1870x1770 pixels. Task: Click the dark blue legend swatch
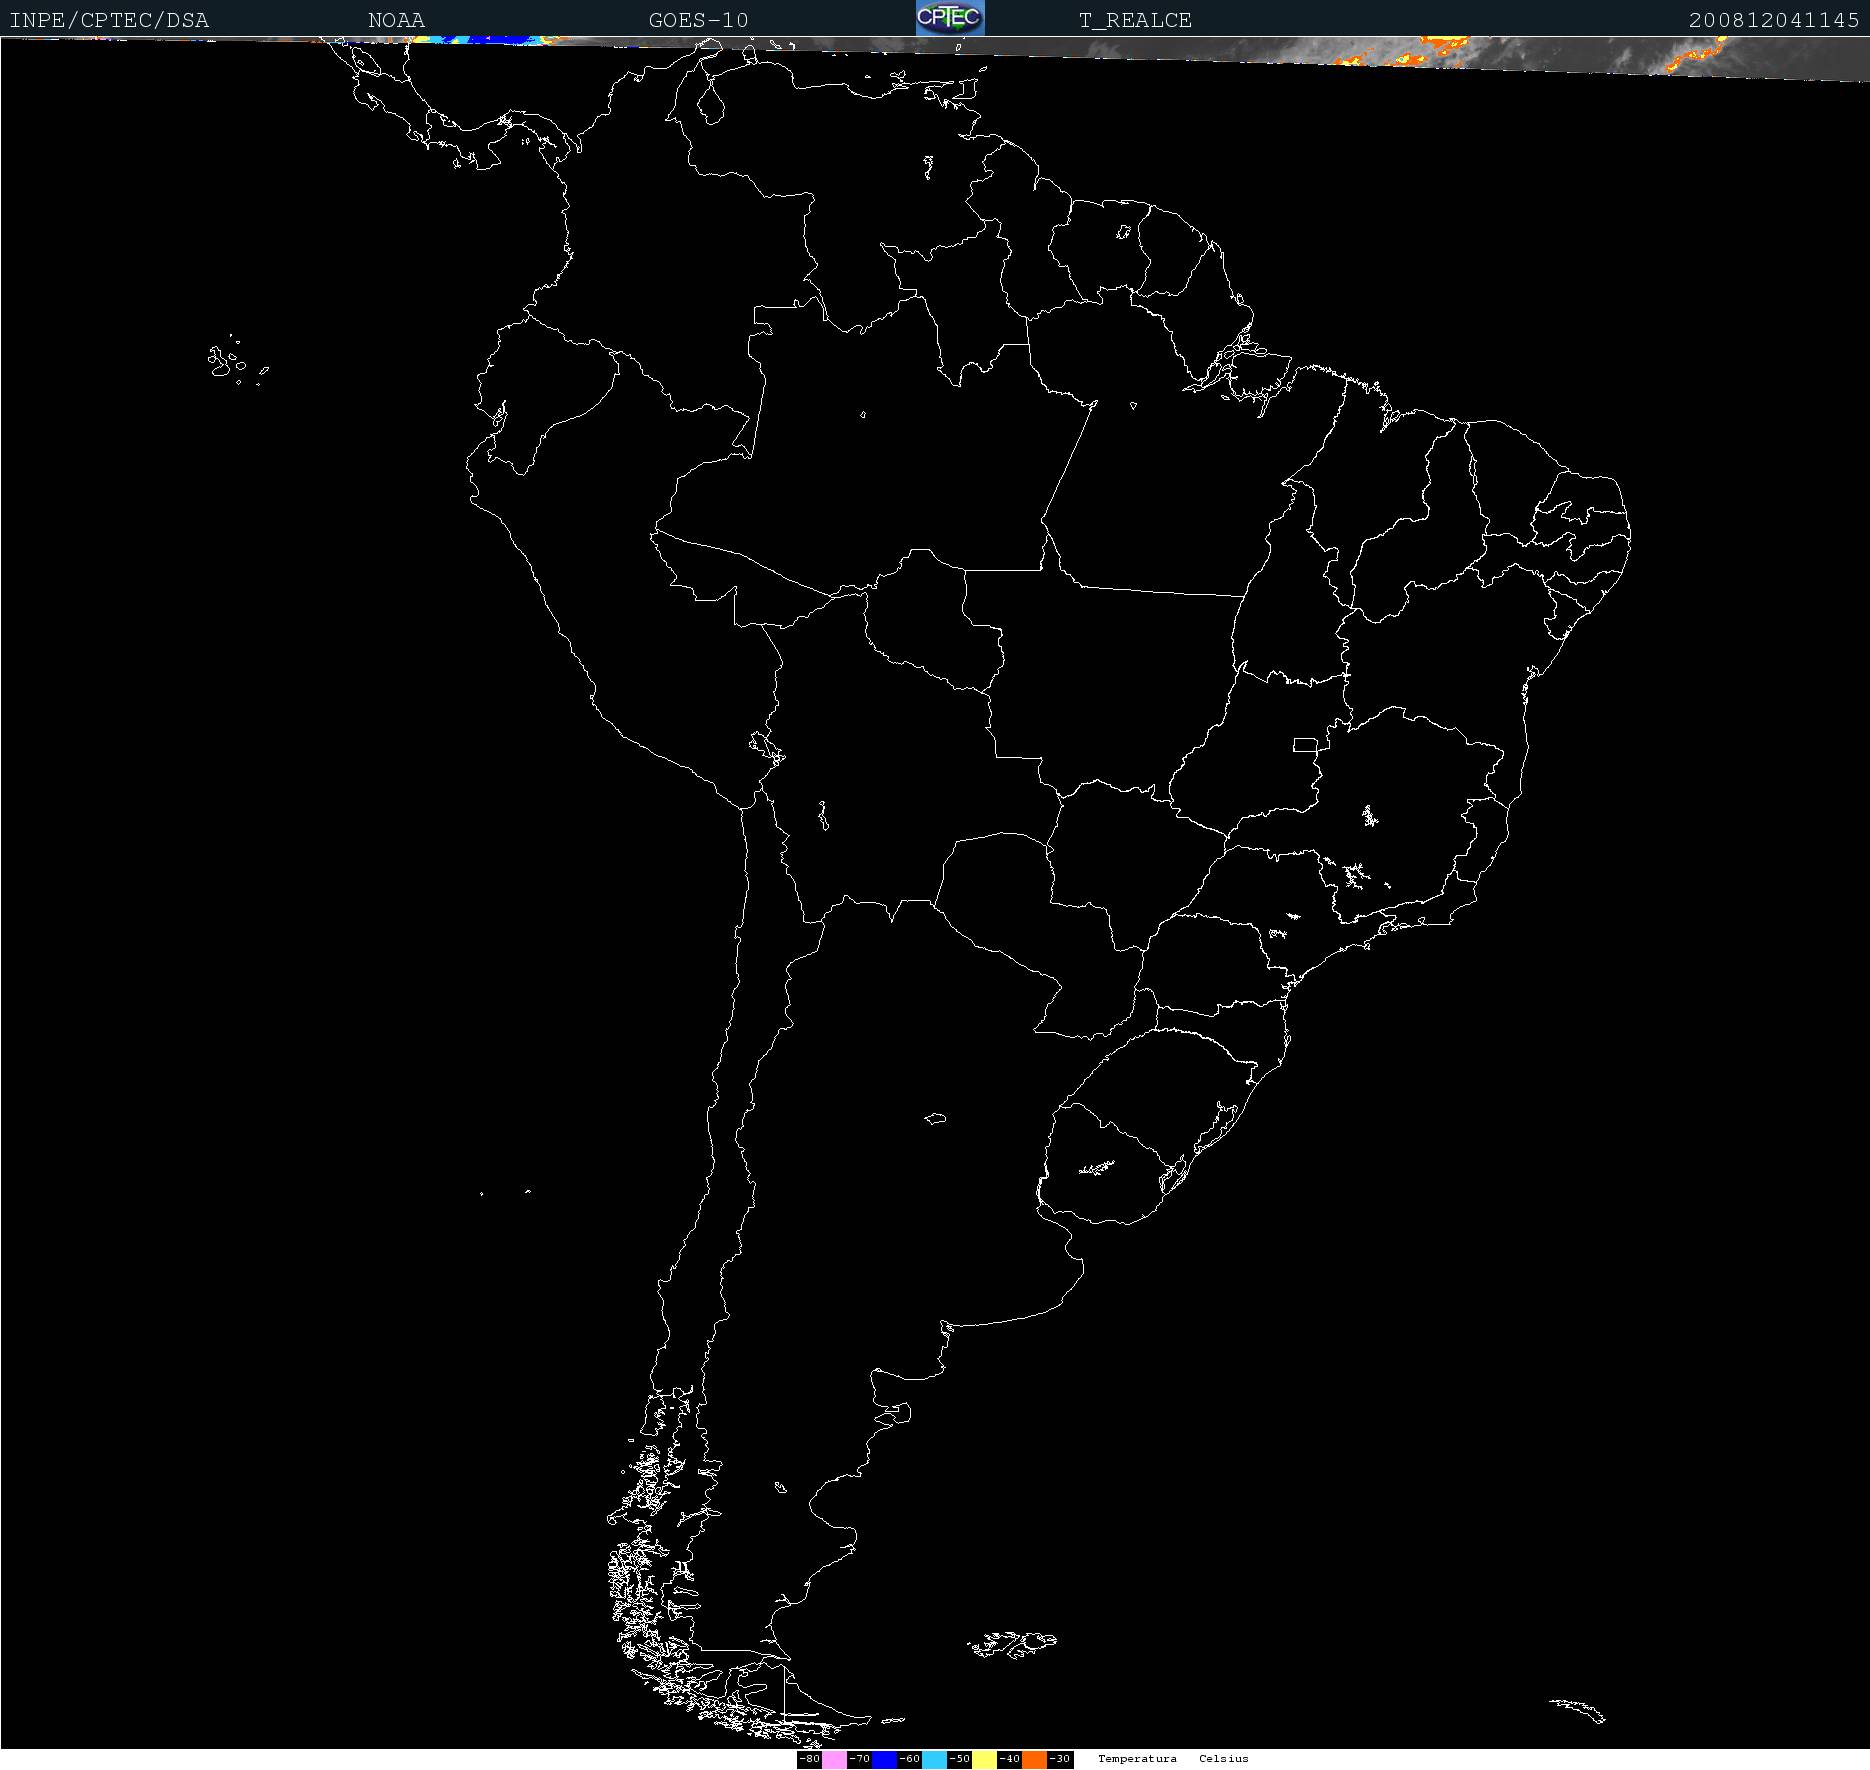884,1759
